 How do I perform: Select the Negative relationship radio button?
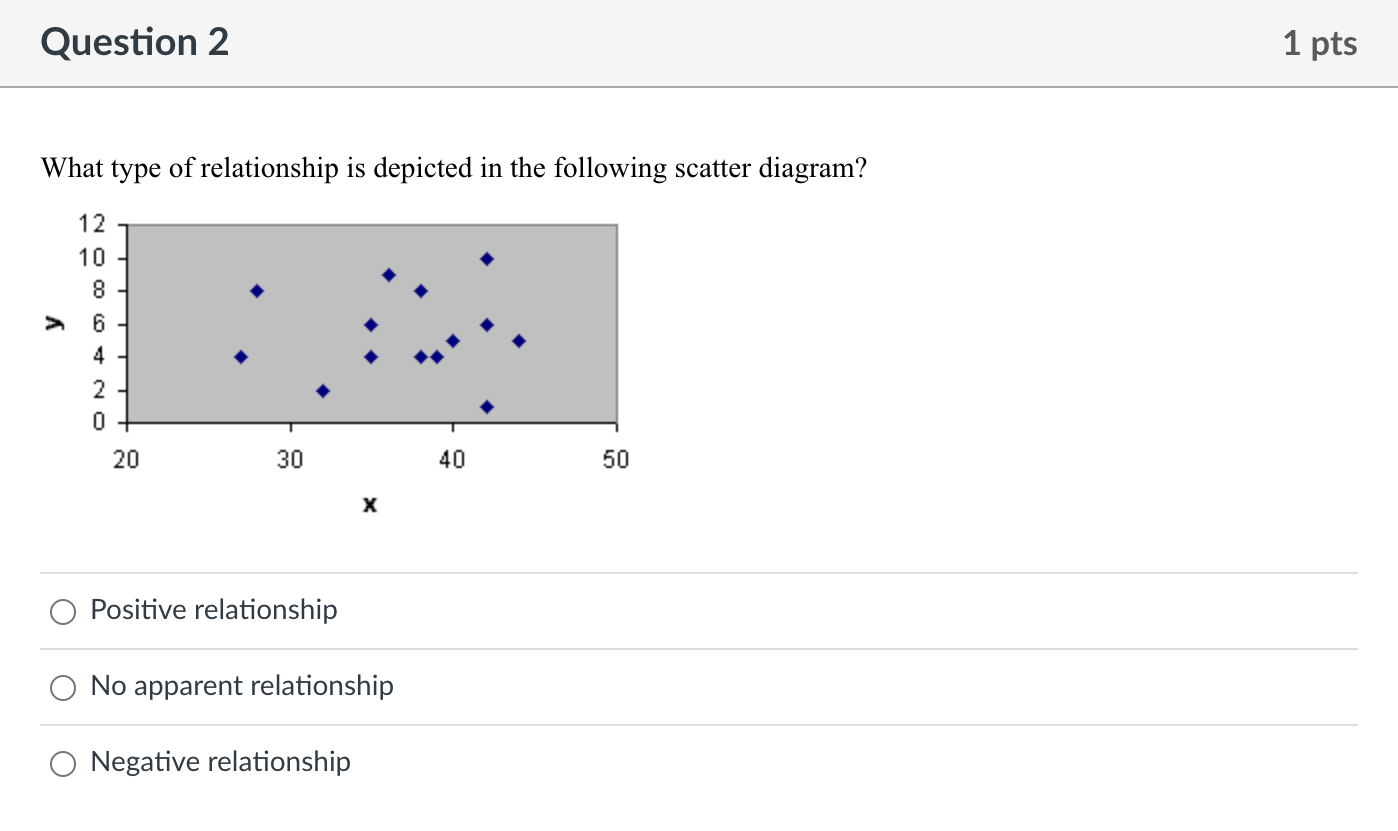coord(63,763)
